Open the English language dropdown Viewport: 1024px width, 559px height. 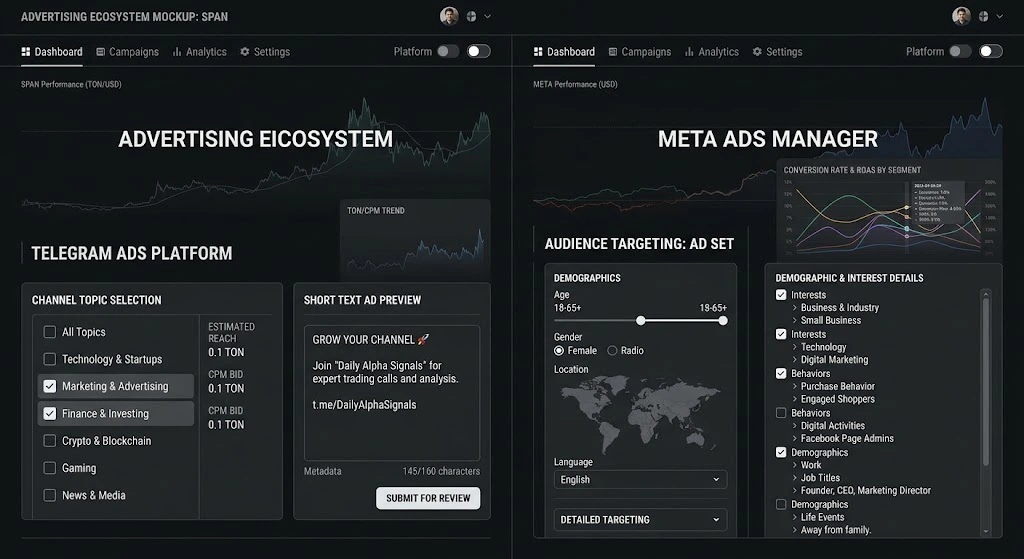[x=640, y=479]
